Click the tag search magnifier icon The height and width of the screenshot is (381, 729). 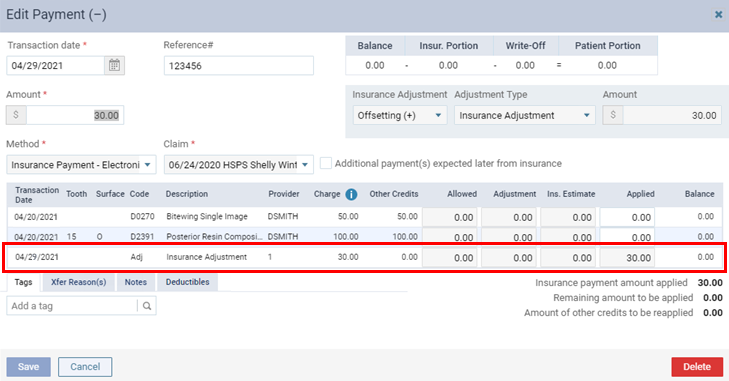click(x=147, y=306)
